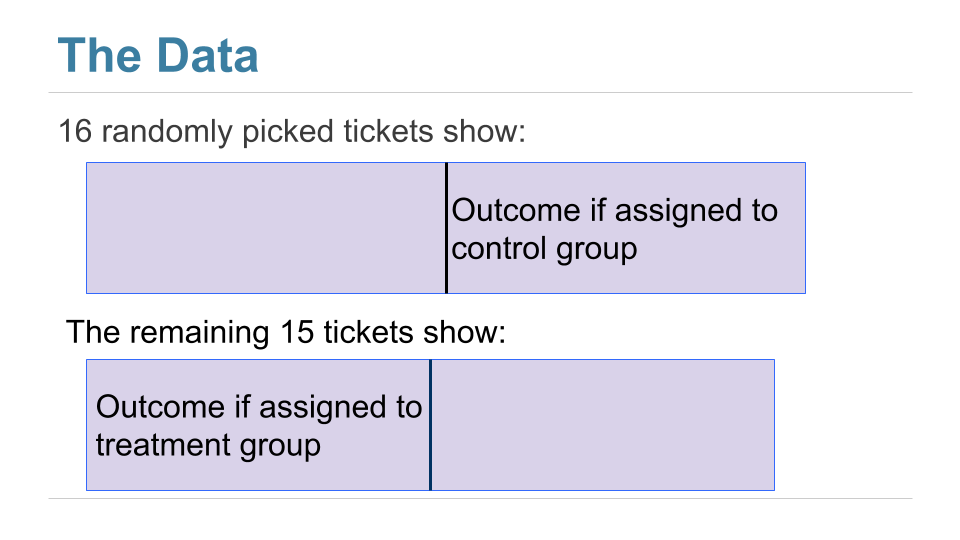Click the "Outcome if assigned to treatment group" cell
This screenshot has width=960, height=540.
click(258, 425)
